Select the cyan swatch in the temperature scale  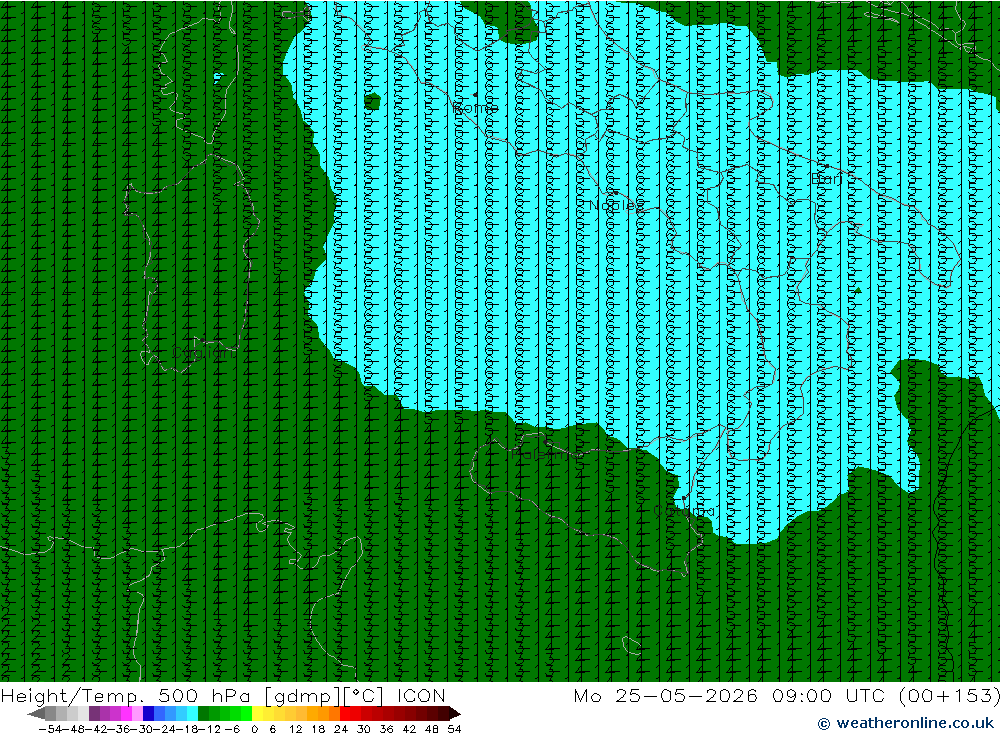[x=192, y=713]
